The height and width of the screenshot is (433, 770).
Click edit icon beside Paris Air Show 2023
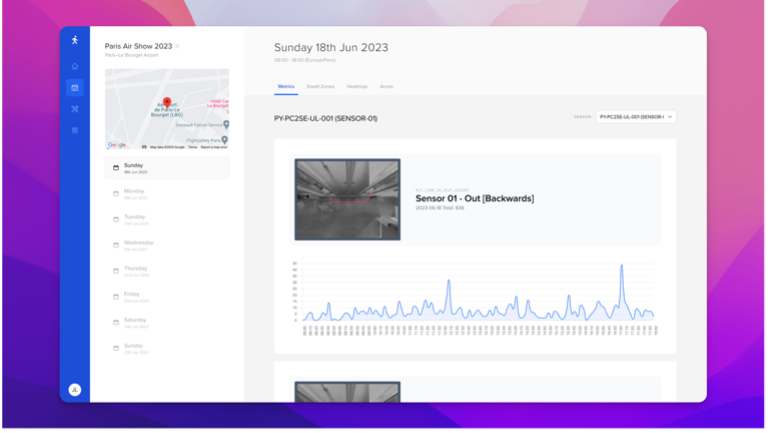click(x=178, y=46)
